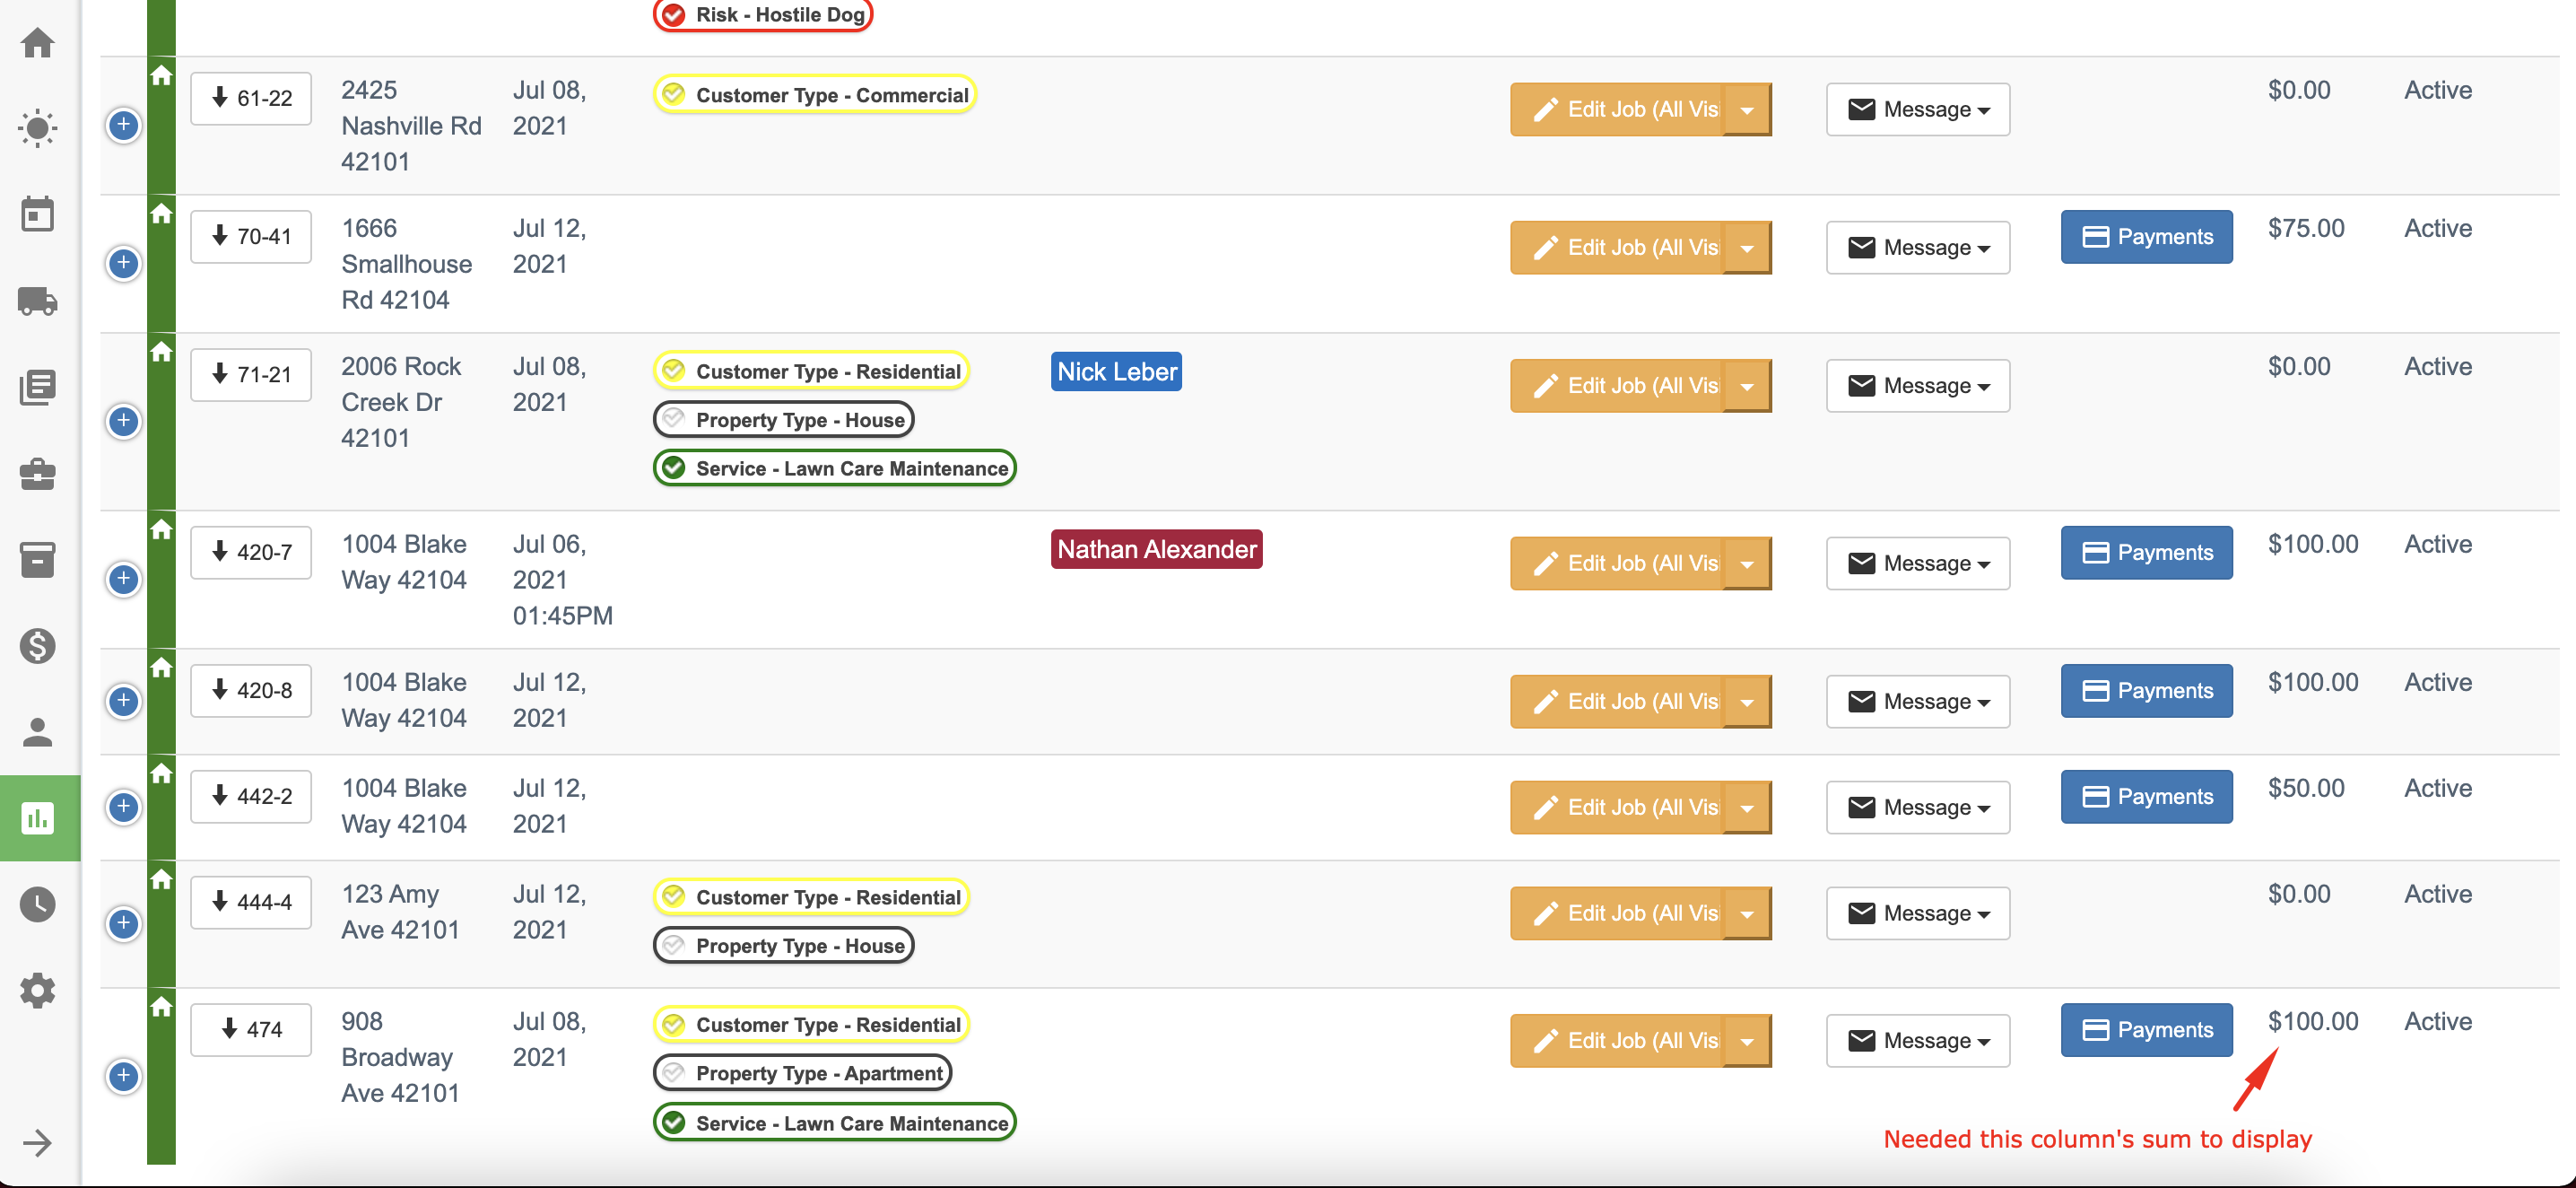2576x1188 pixels.
Task: Select the bar chart reports icon
Action: (38, 818)
